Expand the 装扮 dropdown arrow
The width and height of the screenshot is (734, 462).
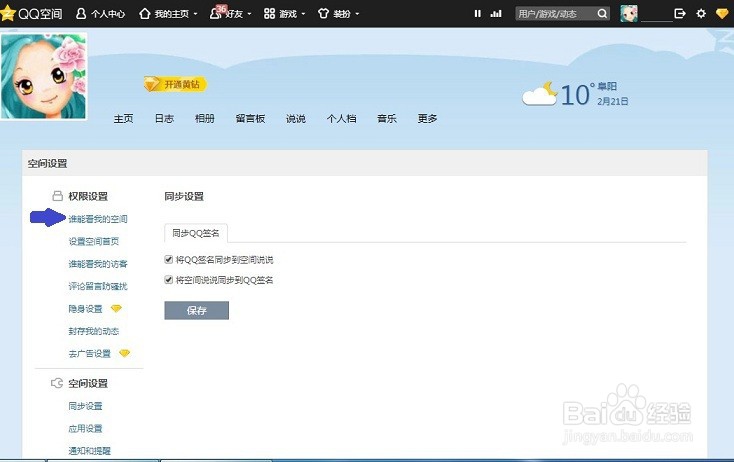pos(357,14)
